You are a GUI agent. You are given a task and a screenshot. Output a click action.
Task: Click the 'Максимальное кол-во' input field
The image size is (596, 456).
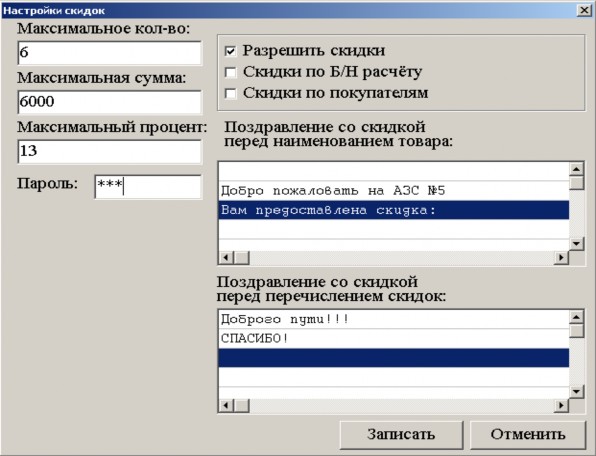(109, 53)
